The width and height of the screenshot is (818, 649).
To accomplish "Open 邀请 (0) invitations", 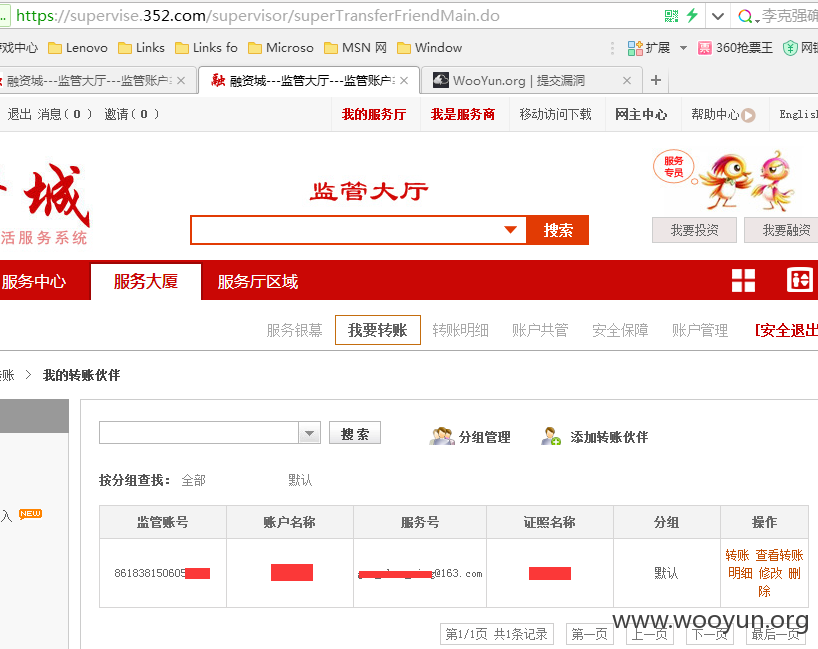I will (x=131, y=114).
